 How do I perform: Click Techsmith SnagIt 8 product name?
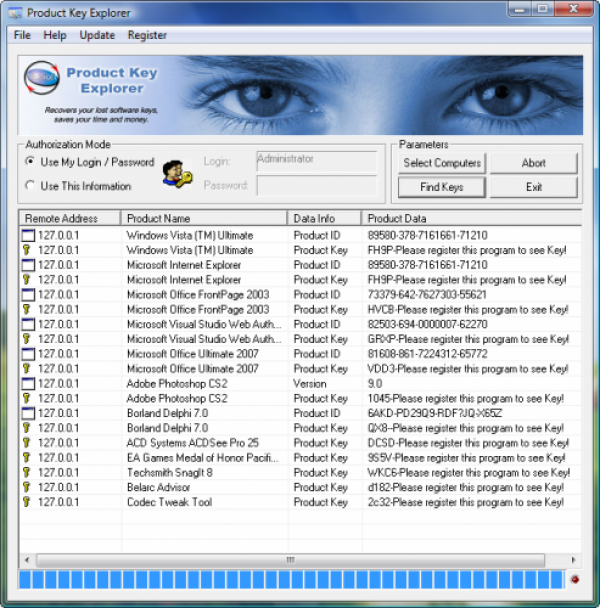169,473
